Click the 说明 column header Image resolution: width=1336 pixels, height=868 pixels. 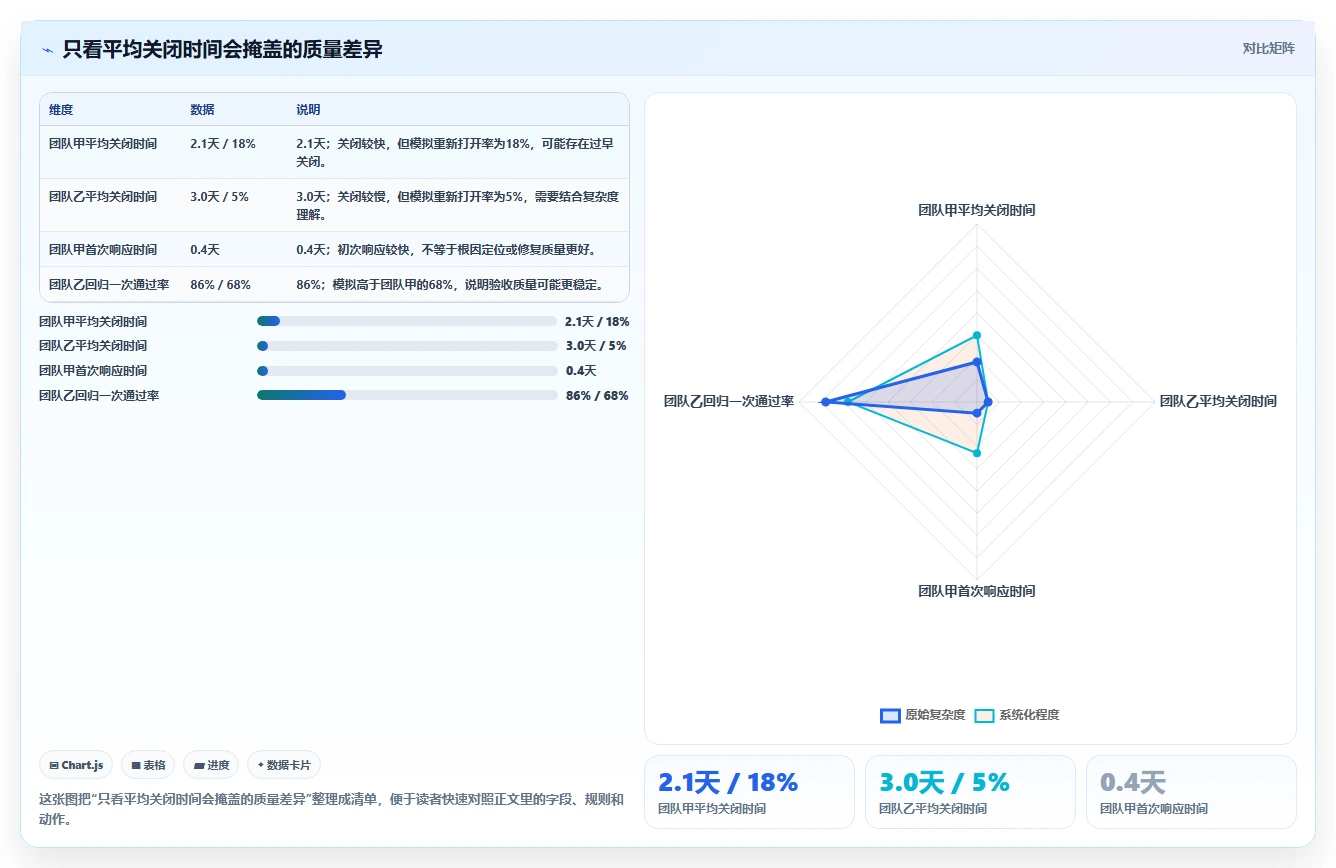click(308, 110)
